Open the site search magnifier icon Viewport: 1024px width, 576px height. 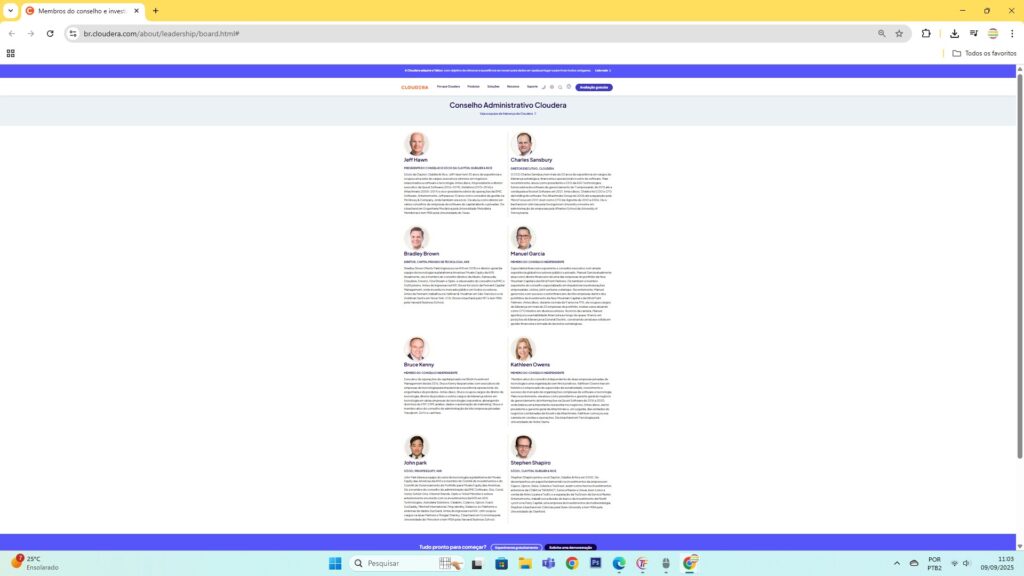coord(560,87)
